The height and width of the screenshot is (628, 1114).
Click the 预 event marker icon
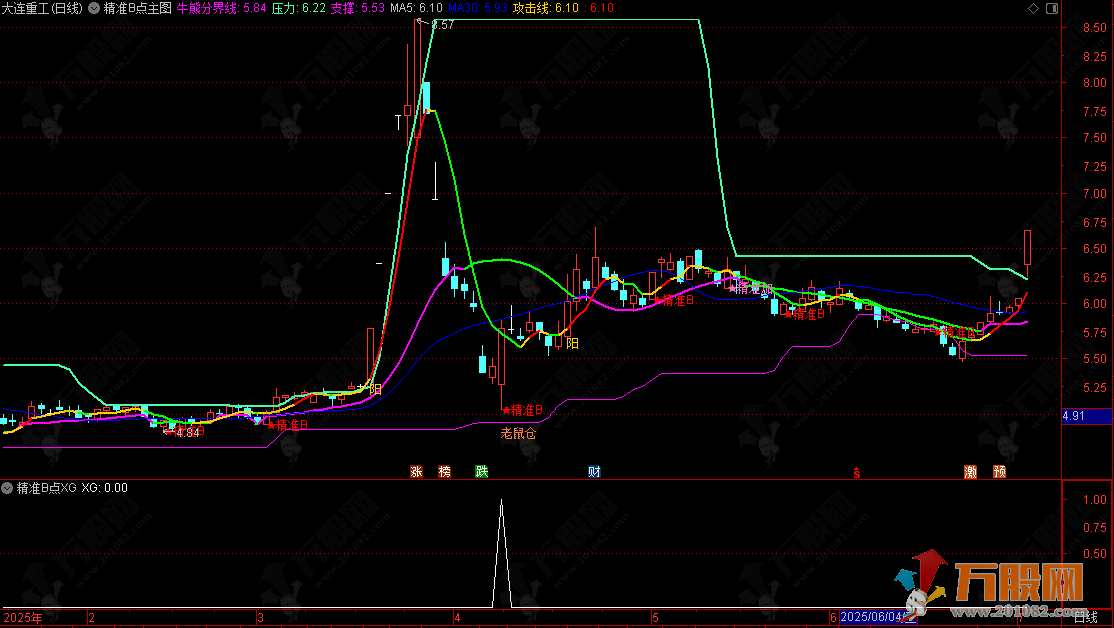(x=1000, y=472)
